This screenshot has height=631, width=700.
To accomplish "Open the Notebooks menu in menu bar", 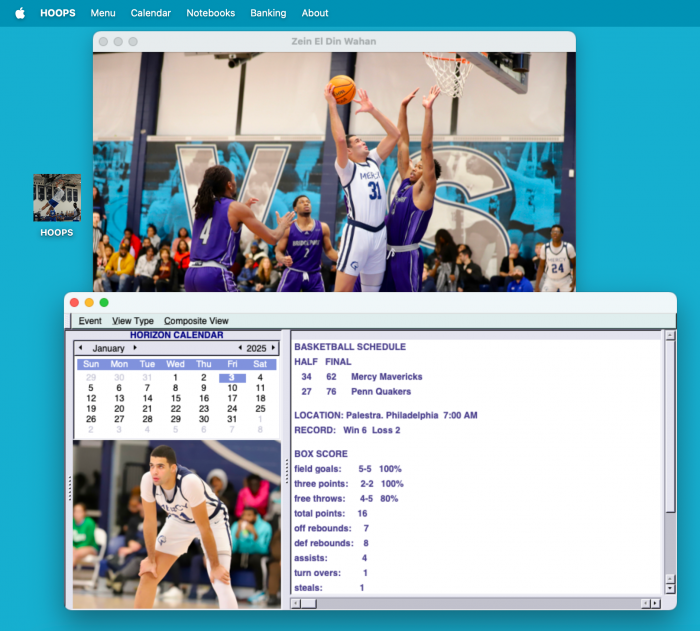I will click(210, 13).
